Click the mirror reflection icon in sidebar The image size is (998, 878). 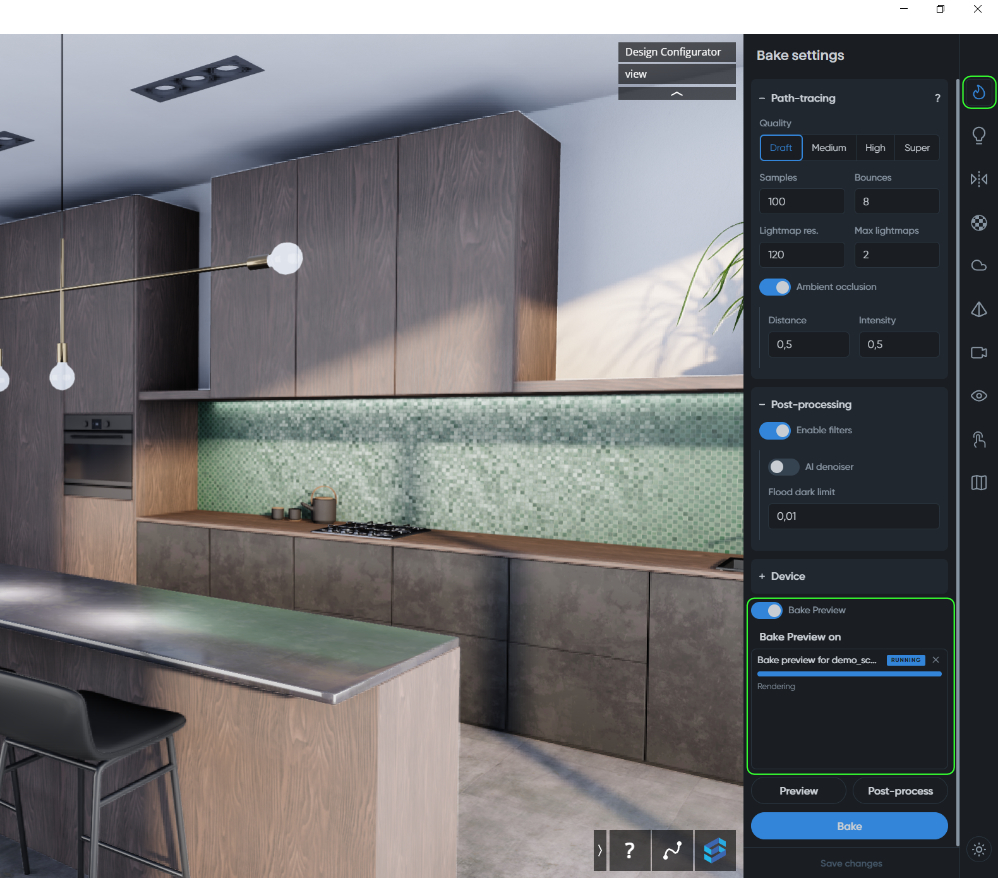(979, 179)
